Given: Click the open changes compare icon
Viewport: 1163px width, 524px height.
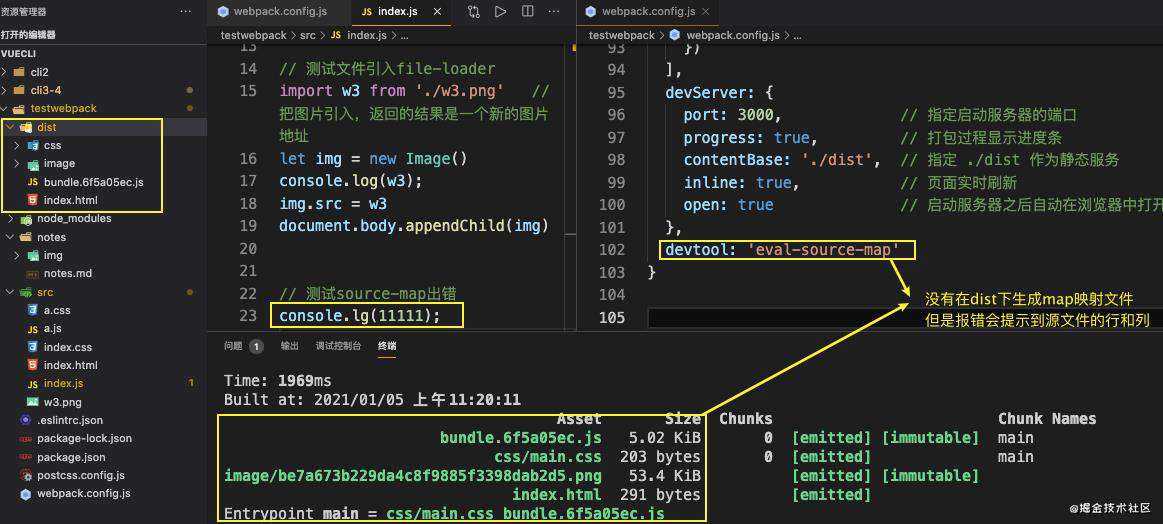Looking at the screenshot, I should (474, 11).
